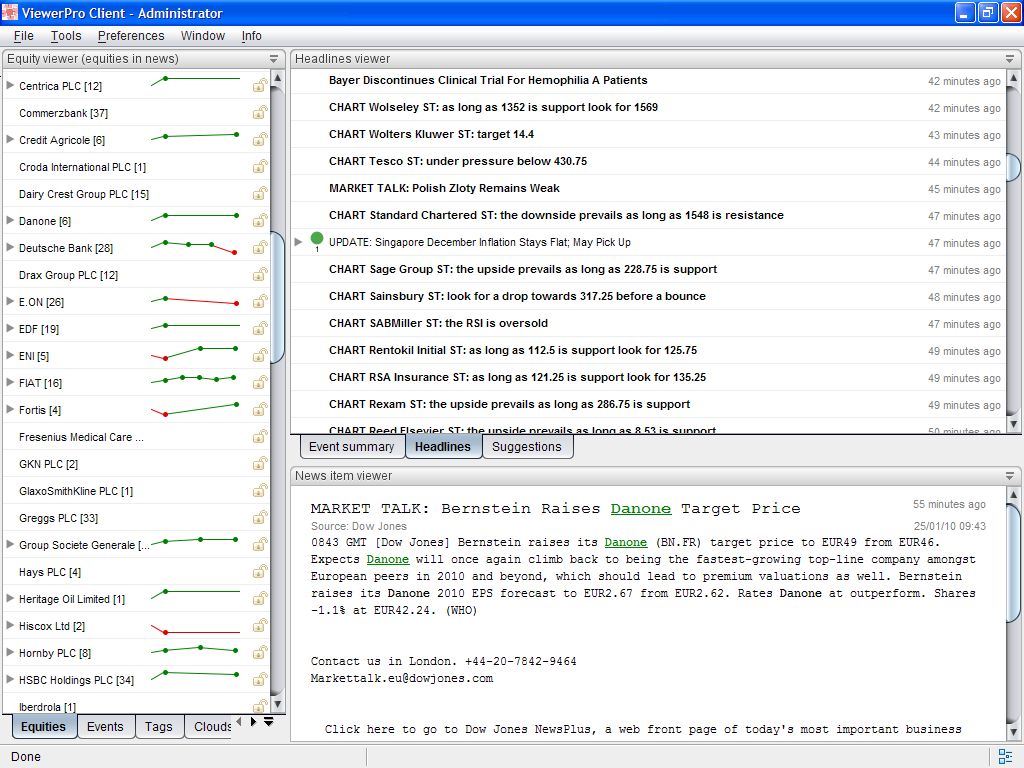Select the Equities tab
The image size is (1024, 768).
click(x=44, y=726)
